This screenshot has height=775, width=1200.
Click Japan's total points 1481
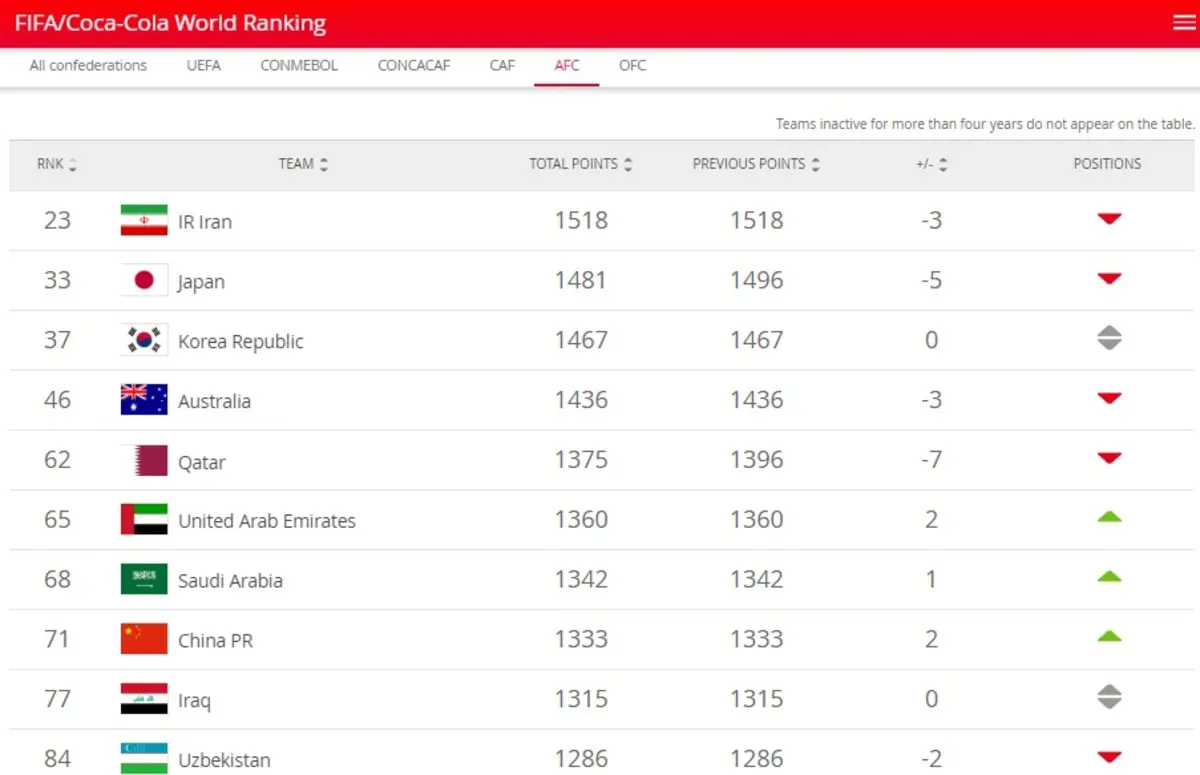click(x=581, y=280)
